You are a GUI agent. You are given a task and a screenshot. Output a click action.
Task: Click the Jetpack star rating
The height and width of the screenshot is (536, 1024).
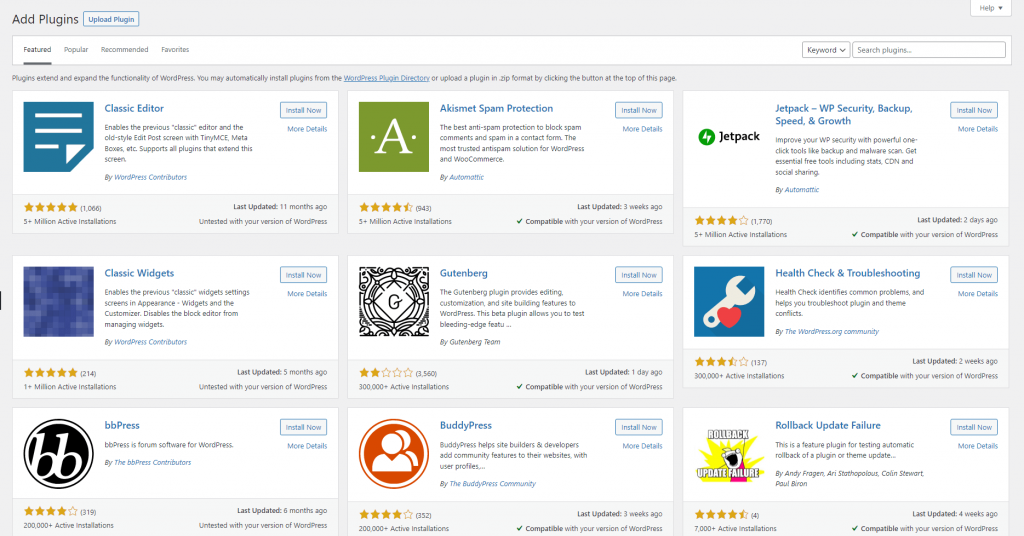pos(722,221)
